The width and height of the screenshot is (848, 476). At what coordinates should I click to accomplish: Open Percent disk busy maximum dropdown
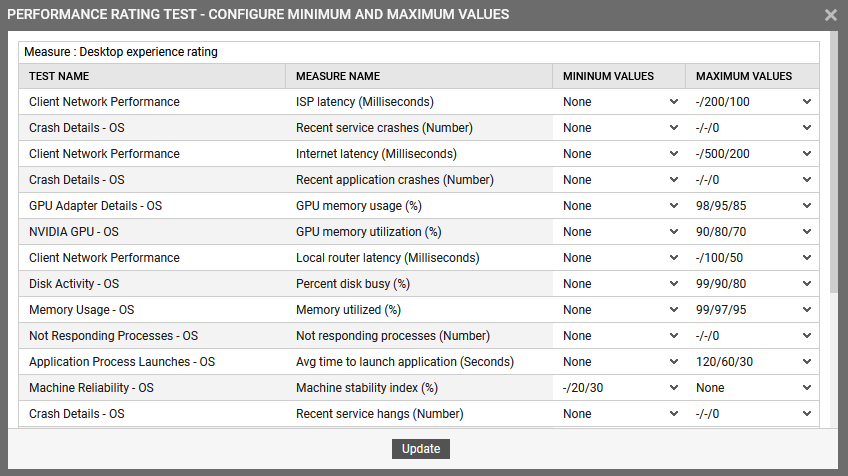[752, 284]
